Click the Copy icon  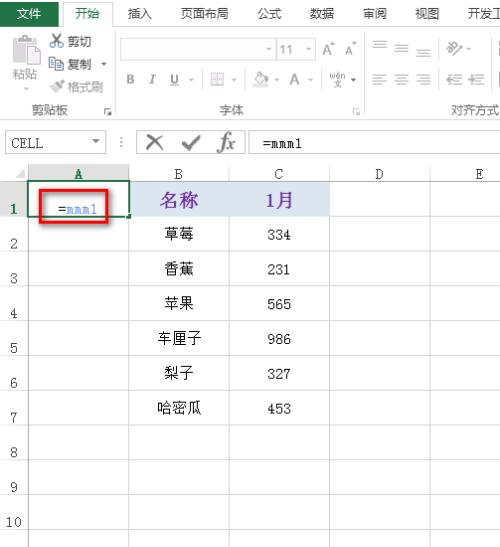pyautogui.click(x=56, y=64)
